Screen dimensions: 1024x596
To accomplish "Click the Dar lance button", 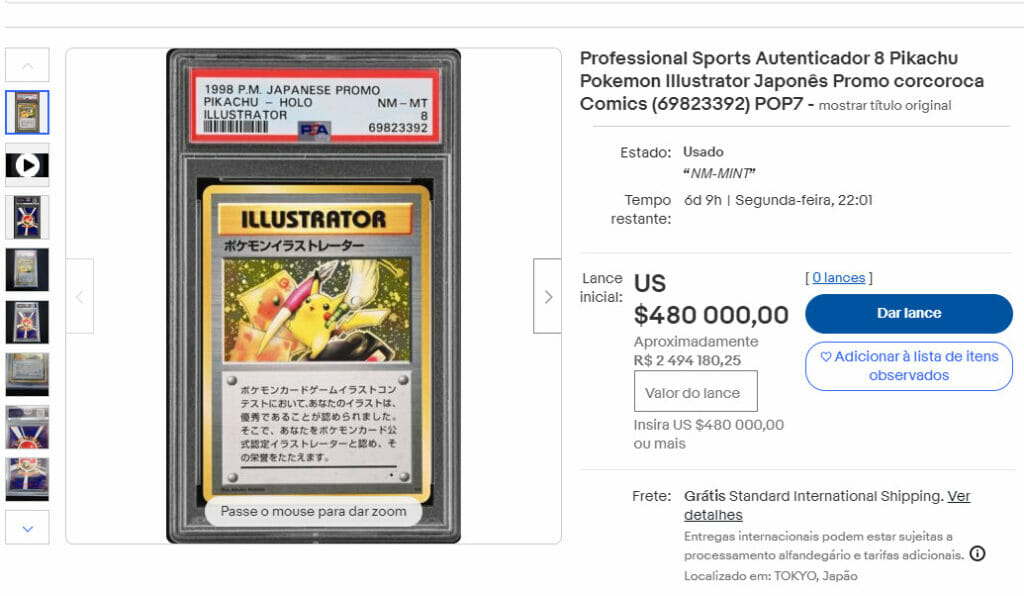I will click(908, 313).
